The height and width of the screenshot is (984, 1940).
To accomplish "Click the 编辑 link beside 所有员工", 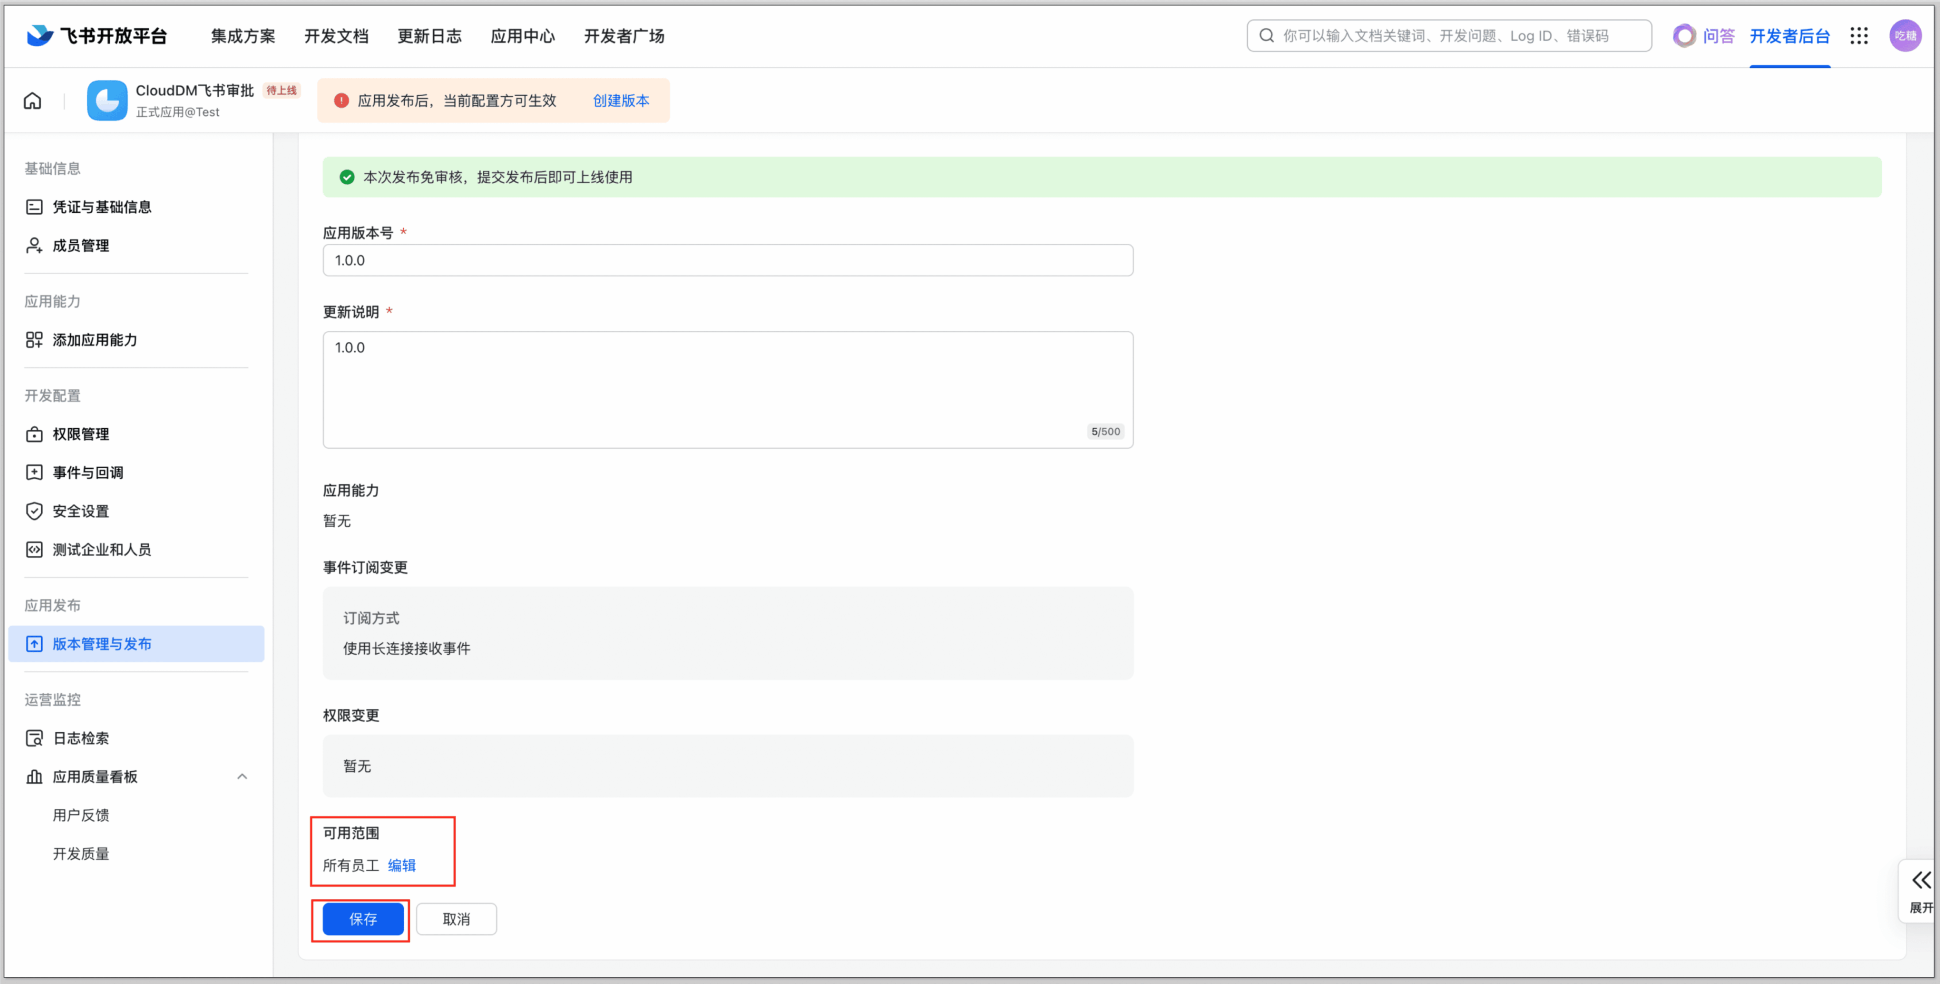I will (402, 866).
